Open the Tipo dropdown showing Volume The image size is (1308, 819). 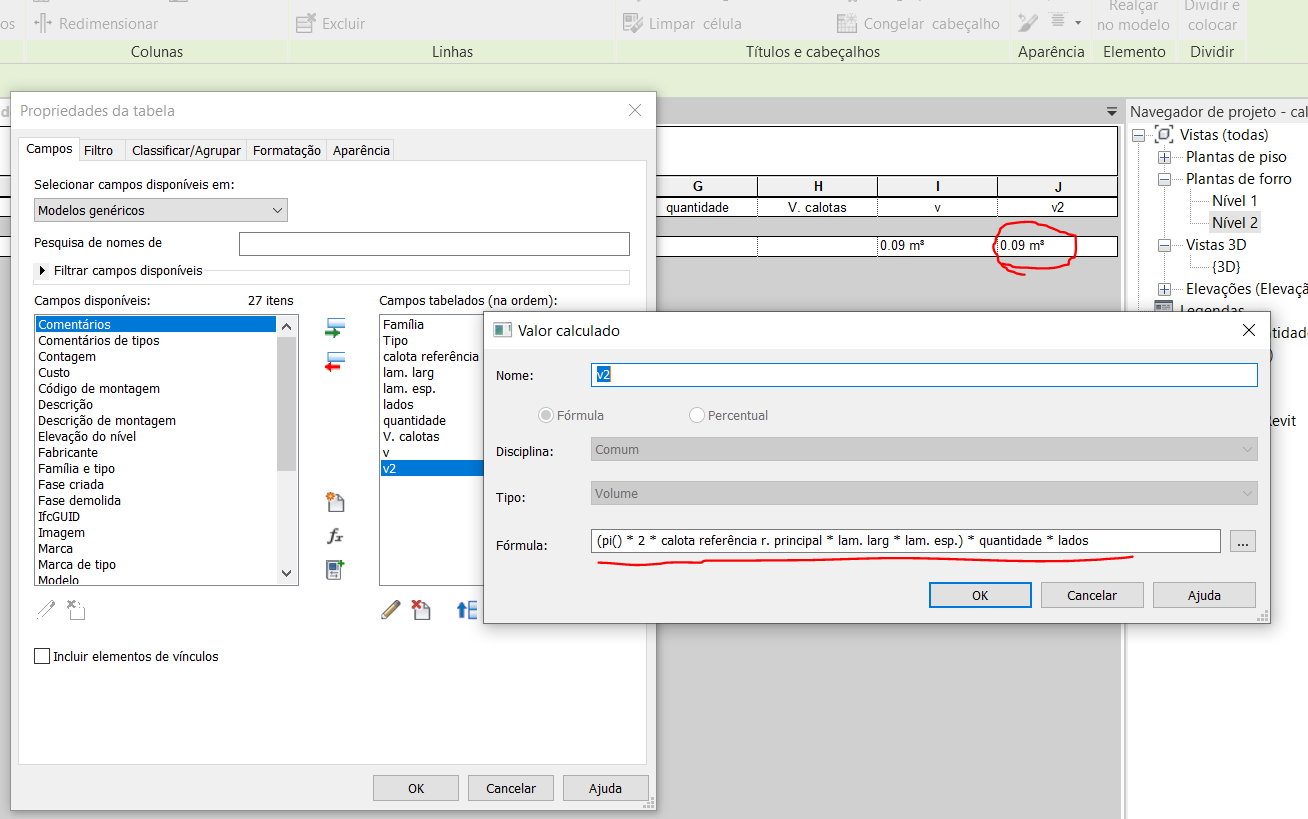pyautogui.click(x=924, y=493)
